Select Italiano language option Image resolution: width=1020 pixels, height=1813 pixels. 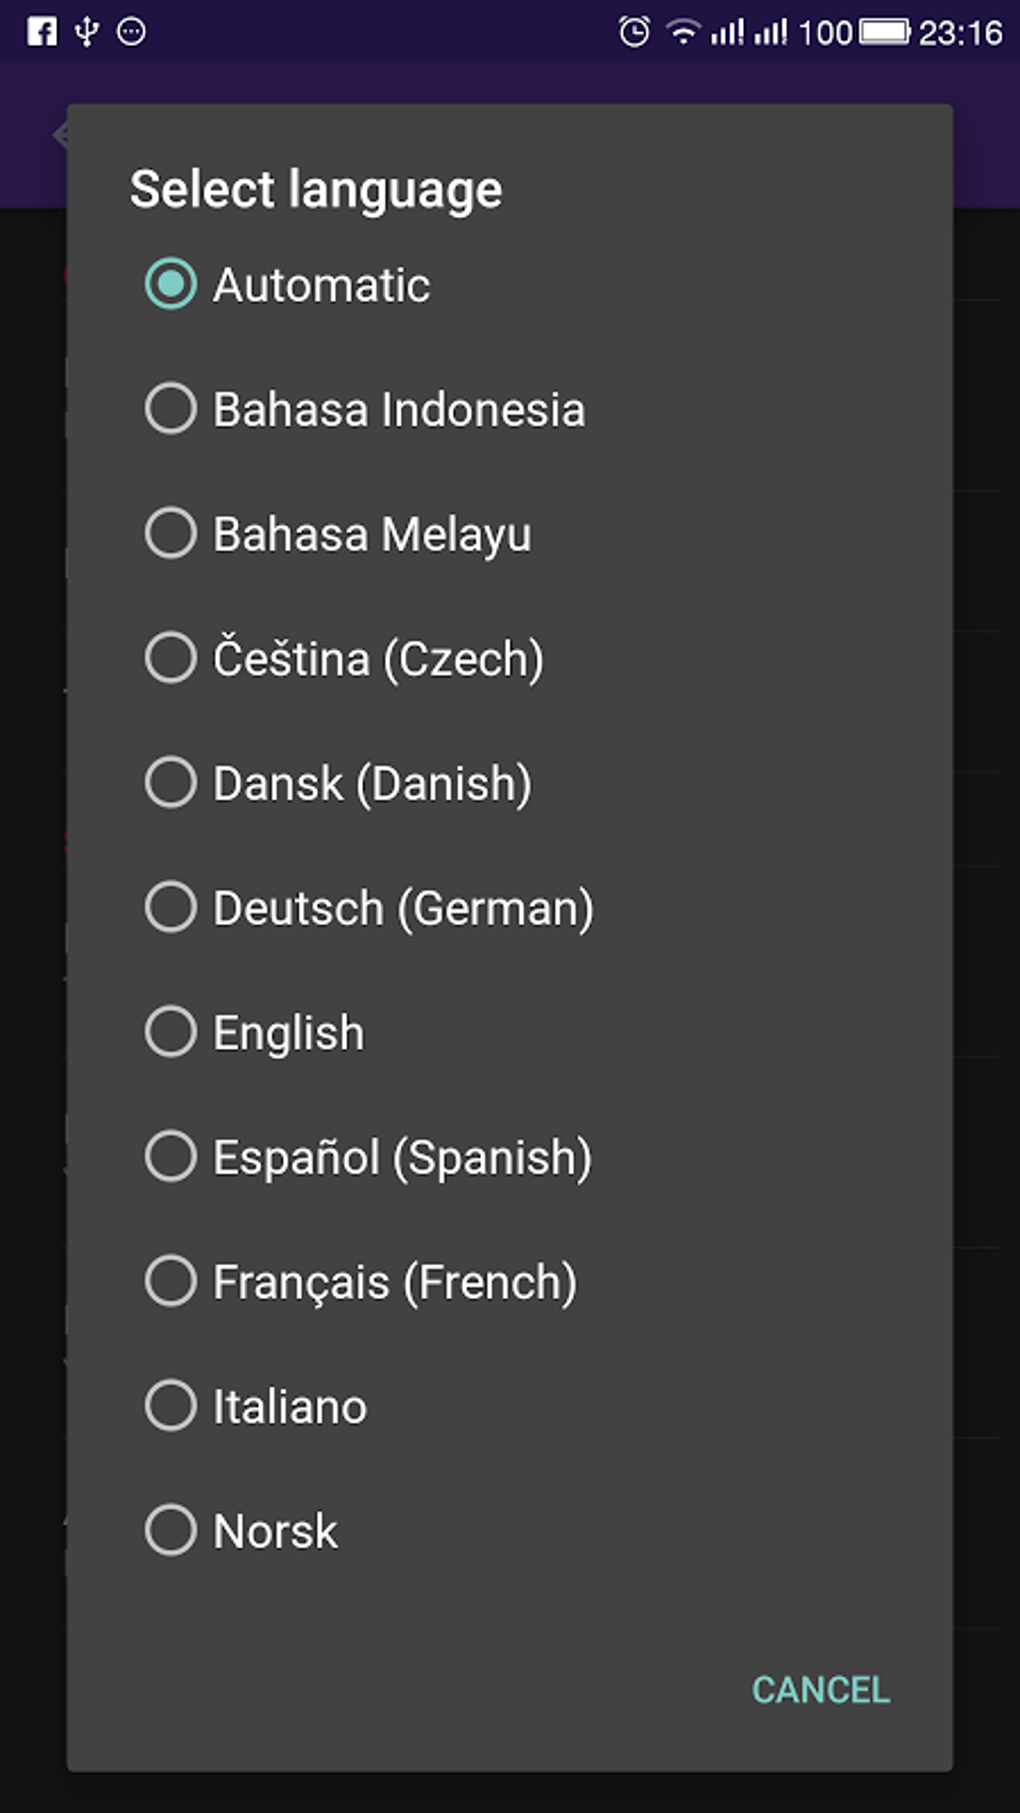pos(171,1406)
